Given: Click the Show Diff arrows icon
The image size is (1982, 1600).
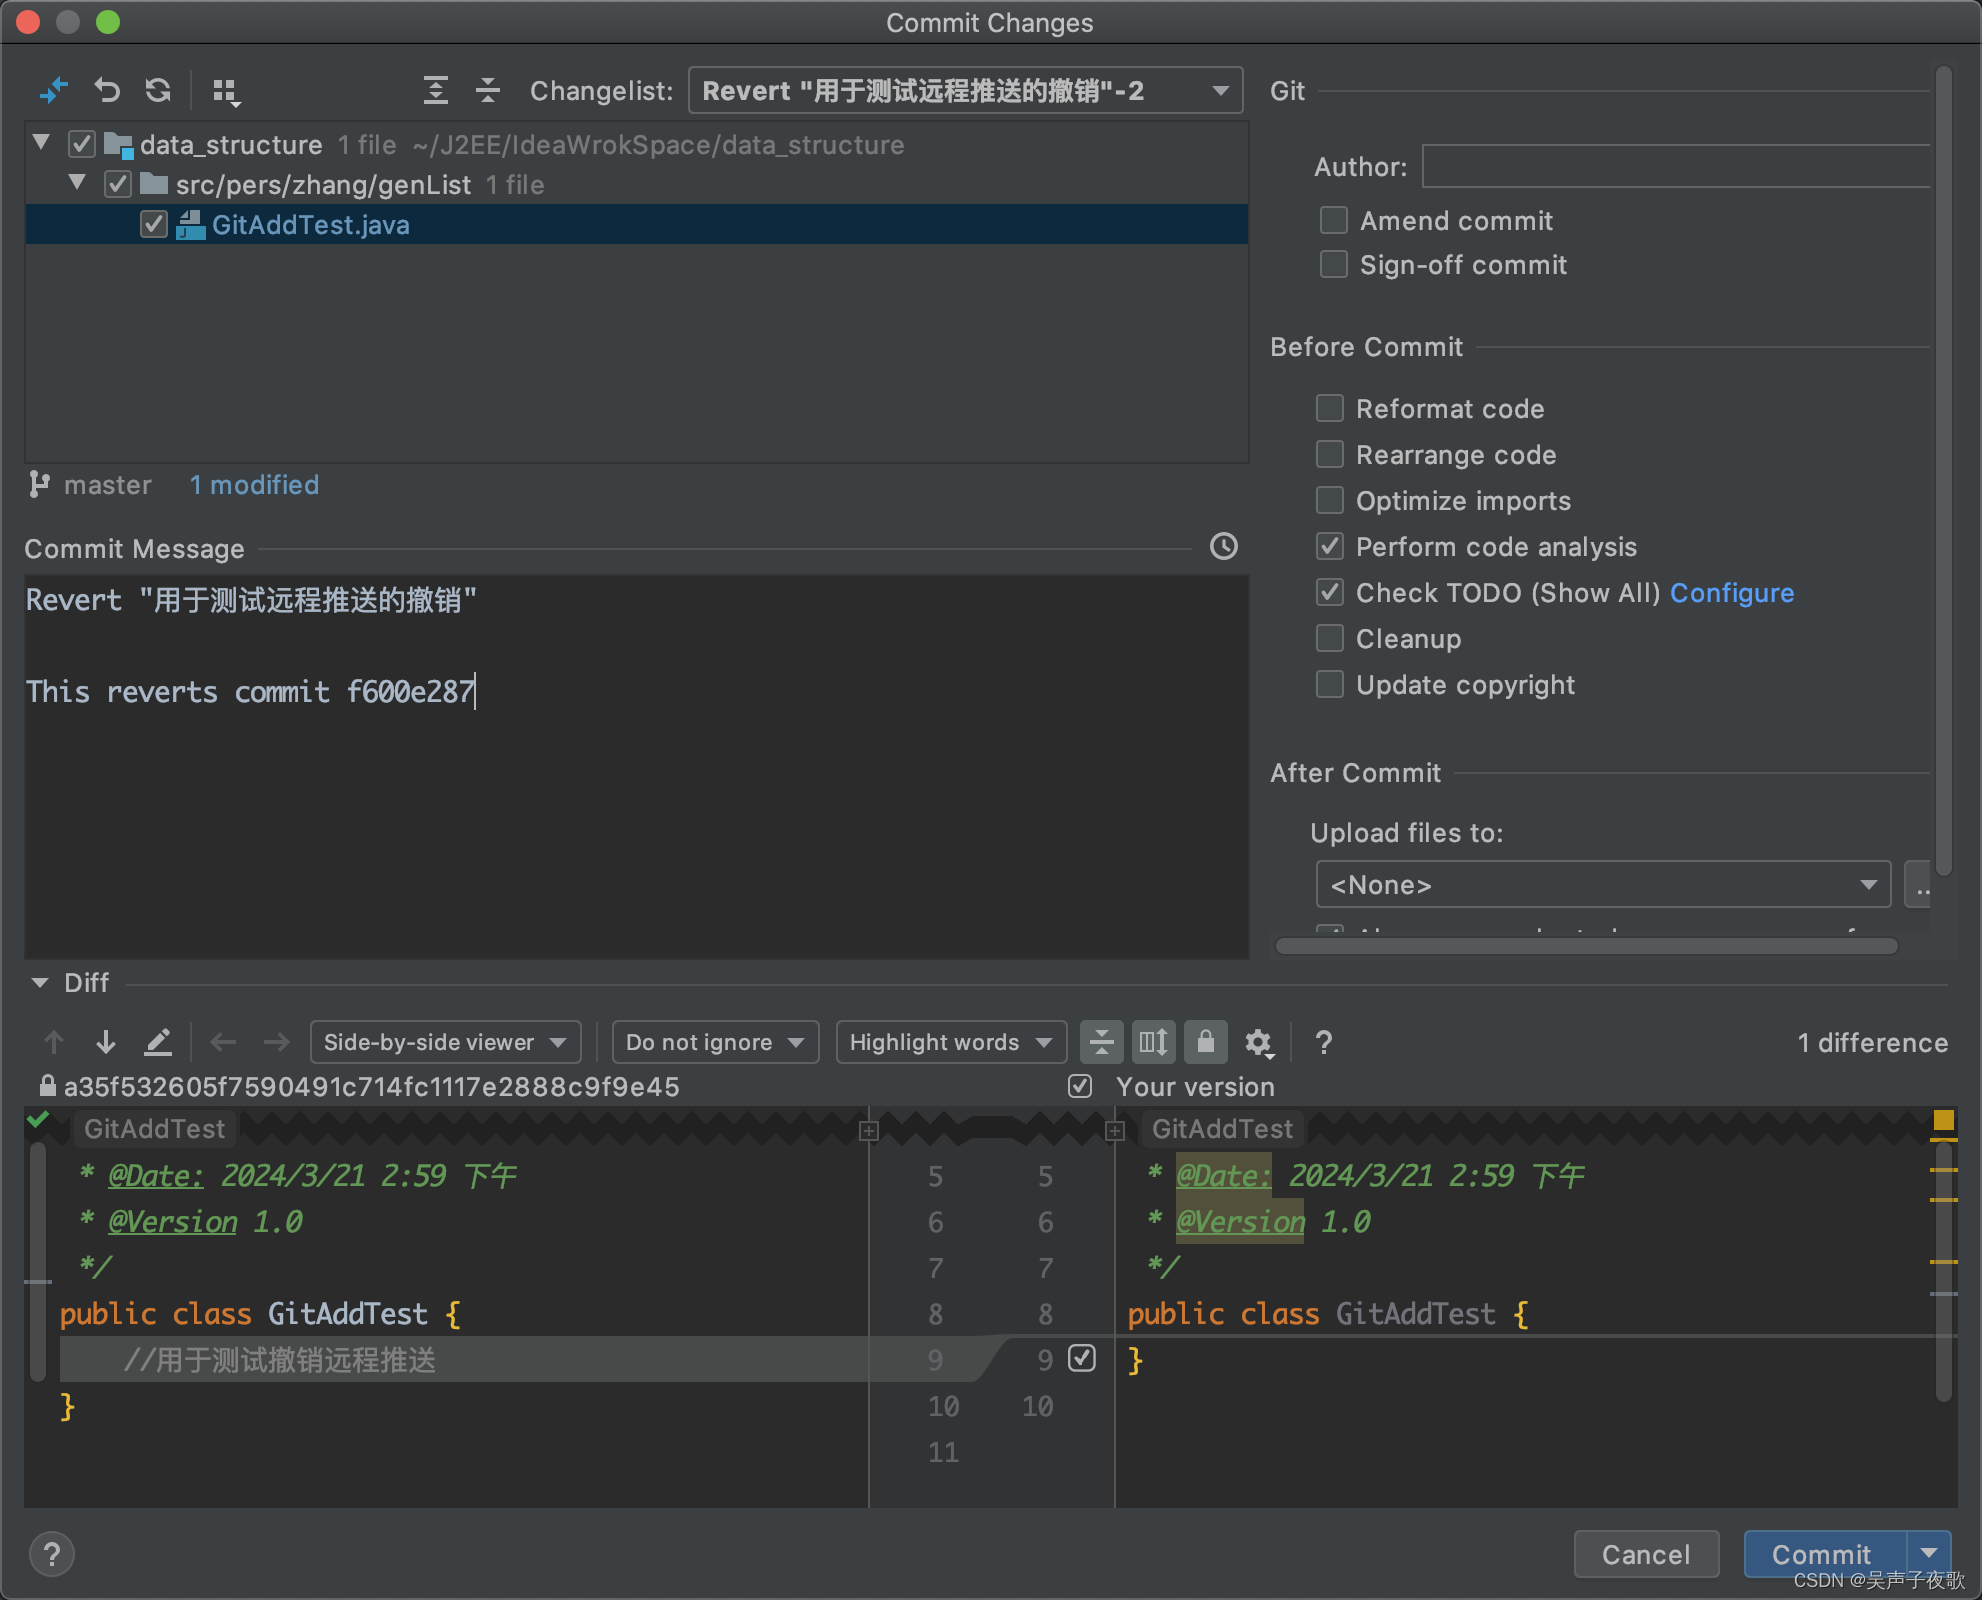Looking at the screenshot, I should (x=54, y=91).
